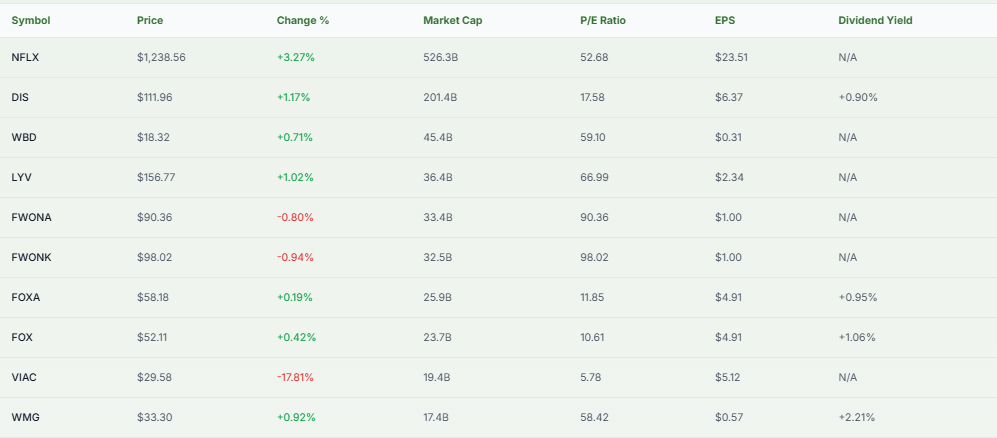Open the WBD ticker row

point(24,137)
